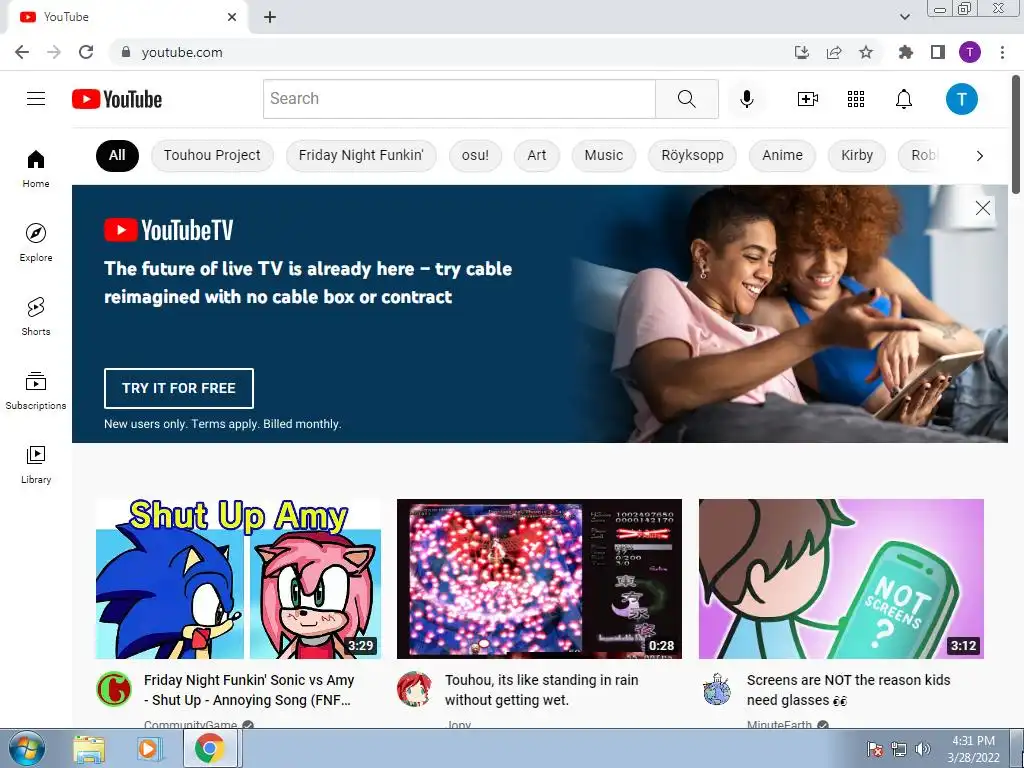Click the YouTubeTV banner logo
The image size is (1024, 768).
(168, 230)
